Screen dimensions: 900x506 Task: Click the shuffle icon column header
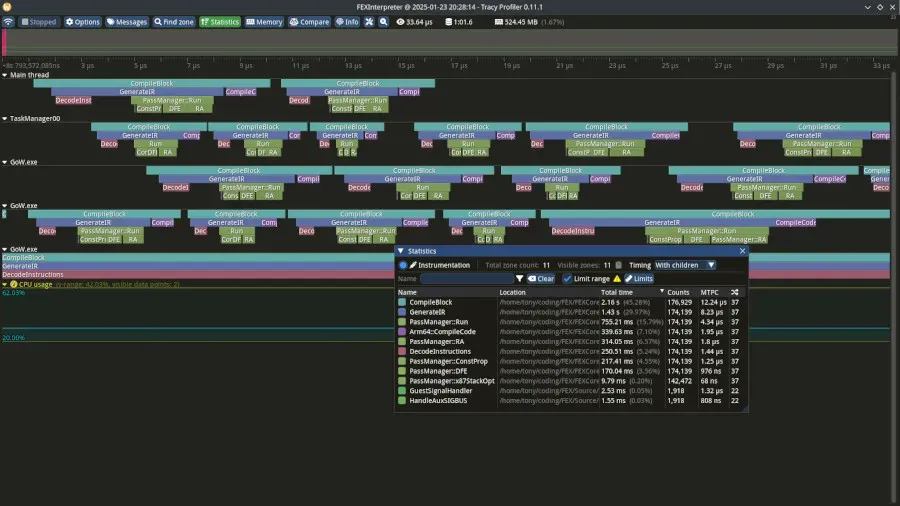(735, 292)
